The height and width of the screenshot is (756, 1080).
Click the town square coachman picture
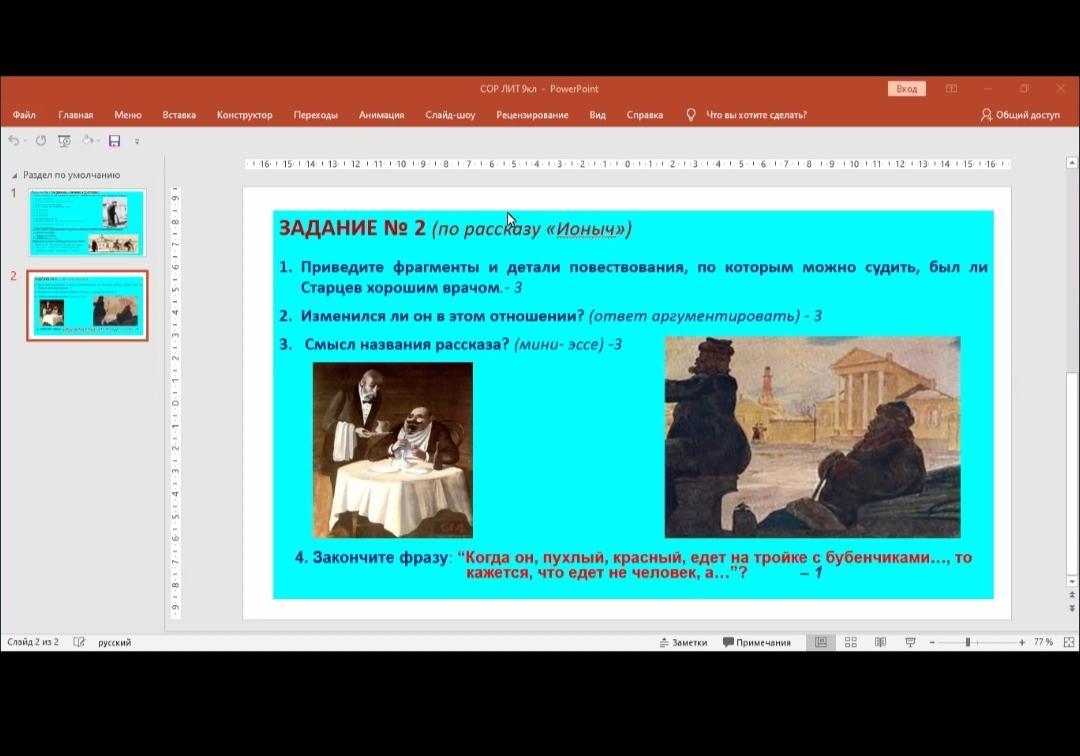pyautogui.click(x=813, y=437)
